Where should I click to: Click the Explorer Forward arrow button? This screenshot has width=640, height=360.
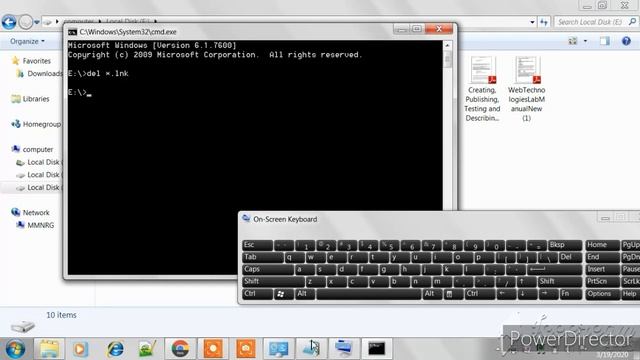(x=26, y=22)
